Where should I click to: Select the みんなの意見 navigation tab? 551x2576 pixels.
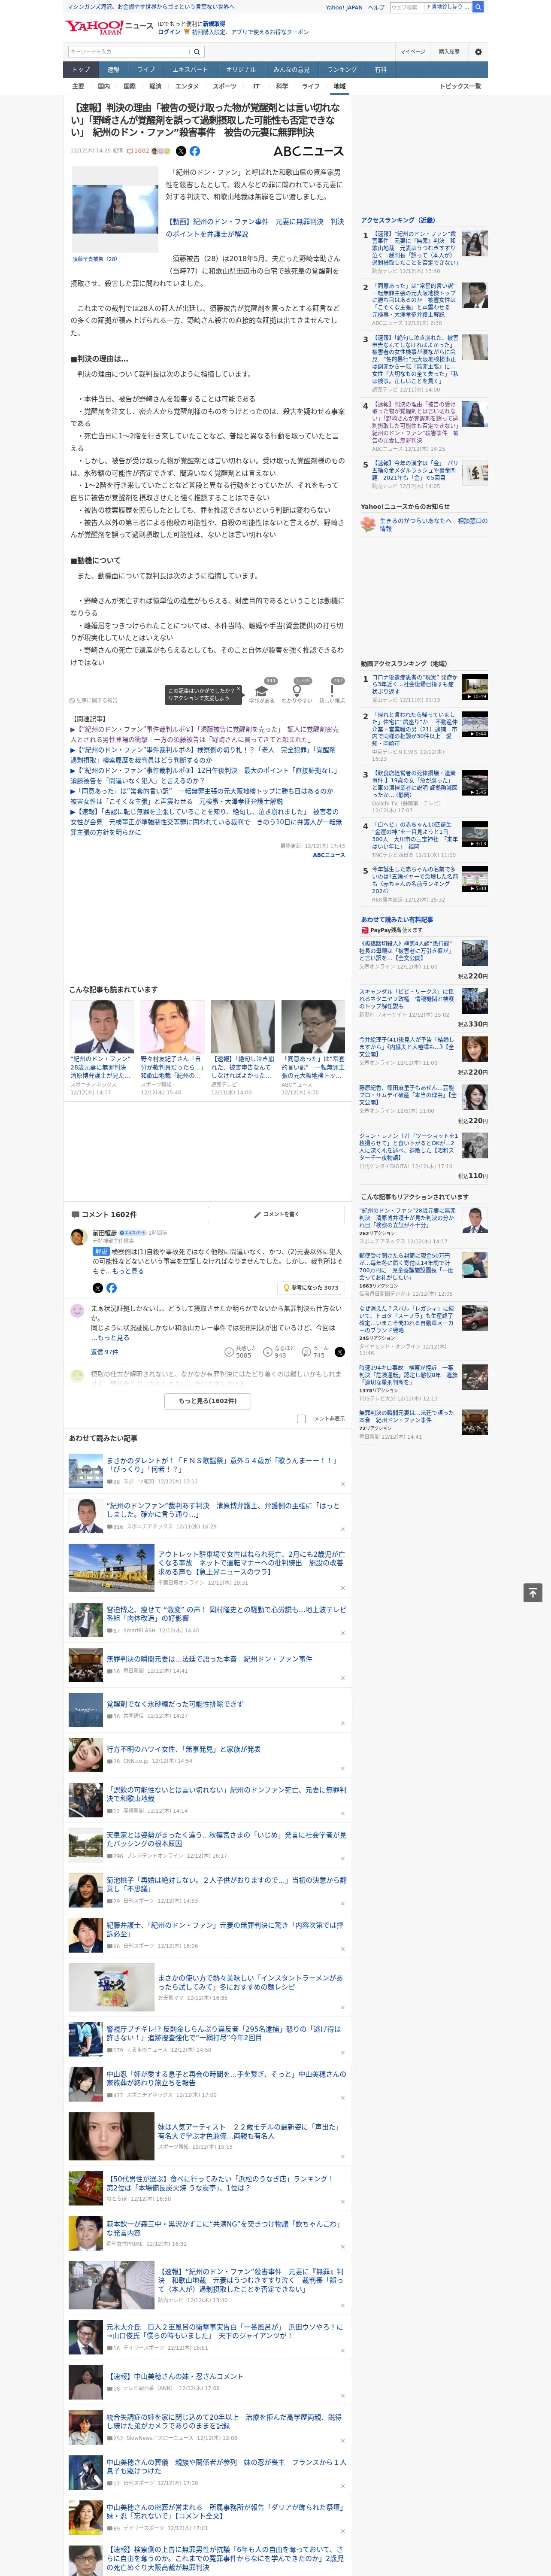(292, 69)
